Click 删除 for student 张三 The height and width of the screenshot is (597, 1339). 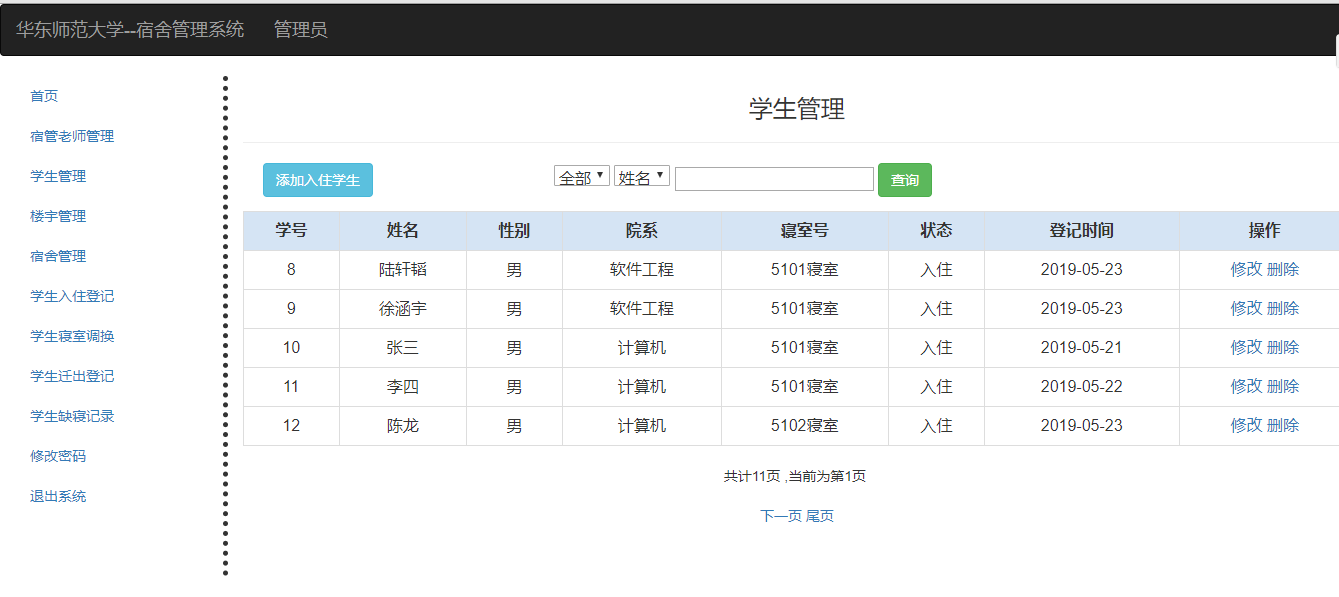point(1283,347)
